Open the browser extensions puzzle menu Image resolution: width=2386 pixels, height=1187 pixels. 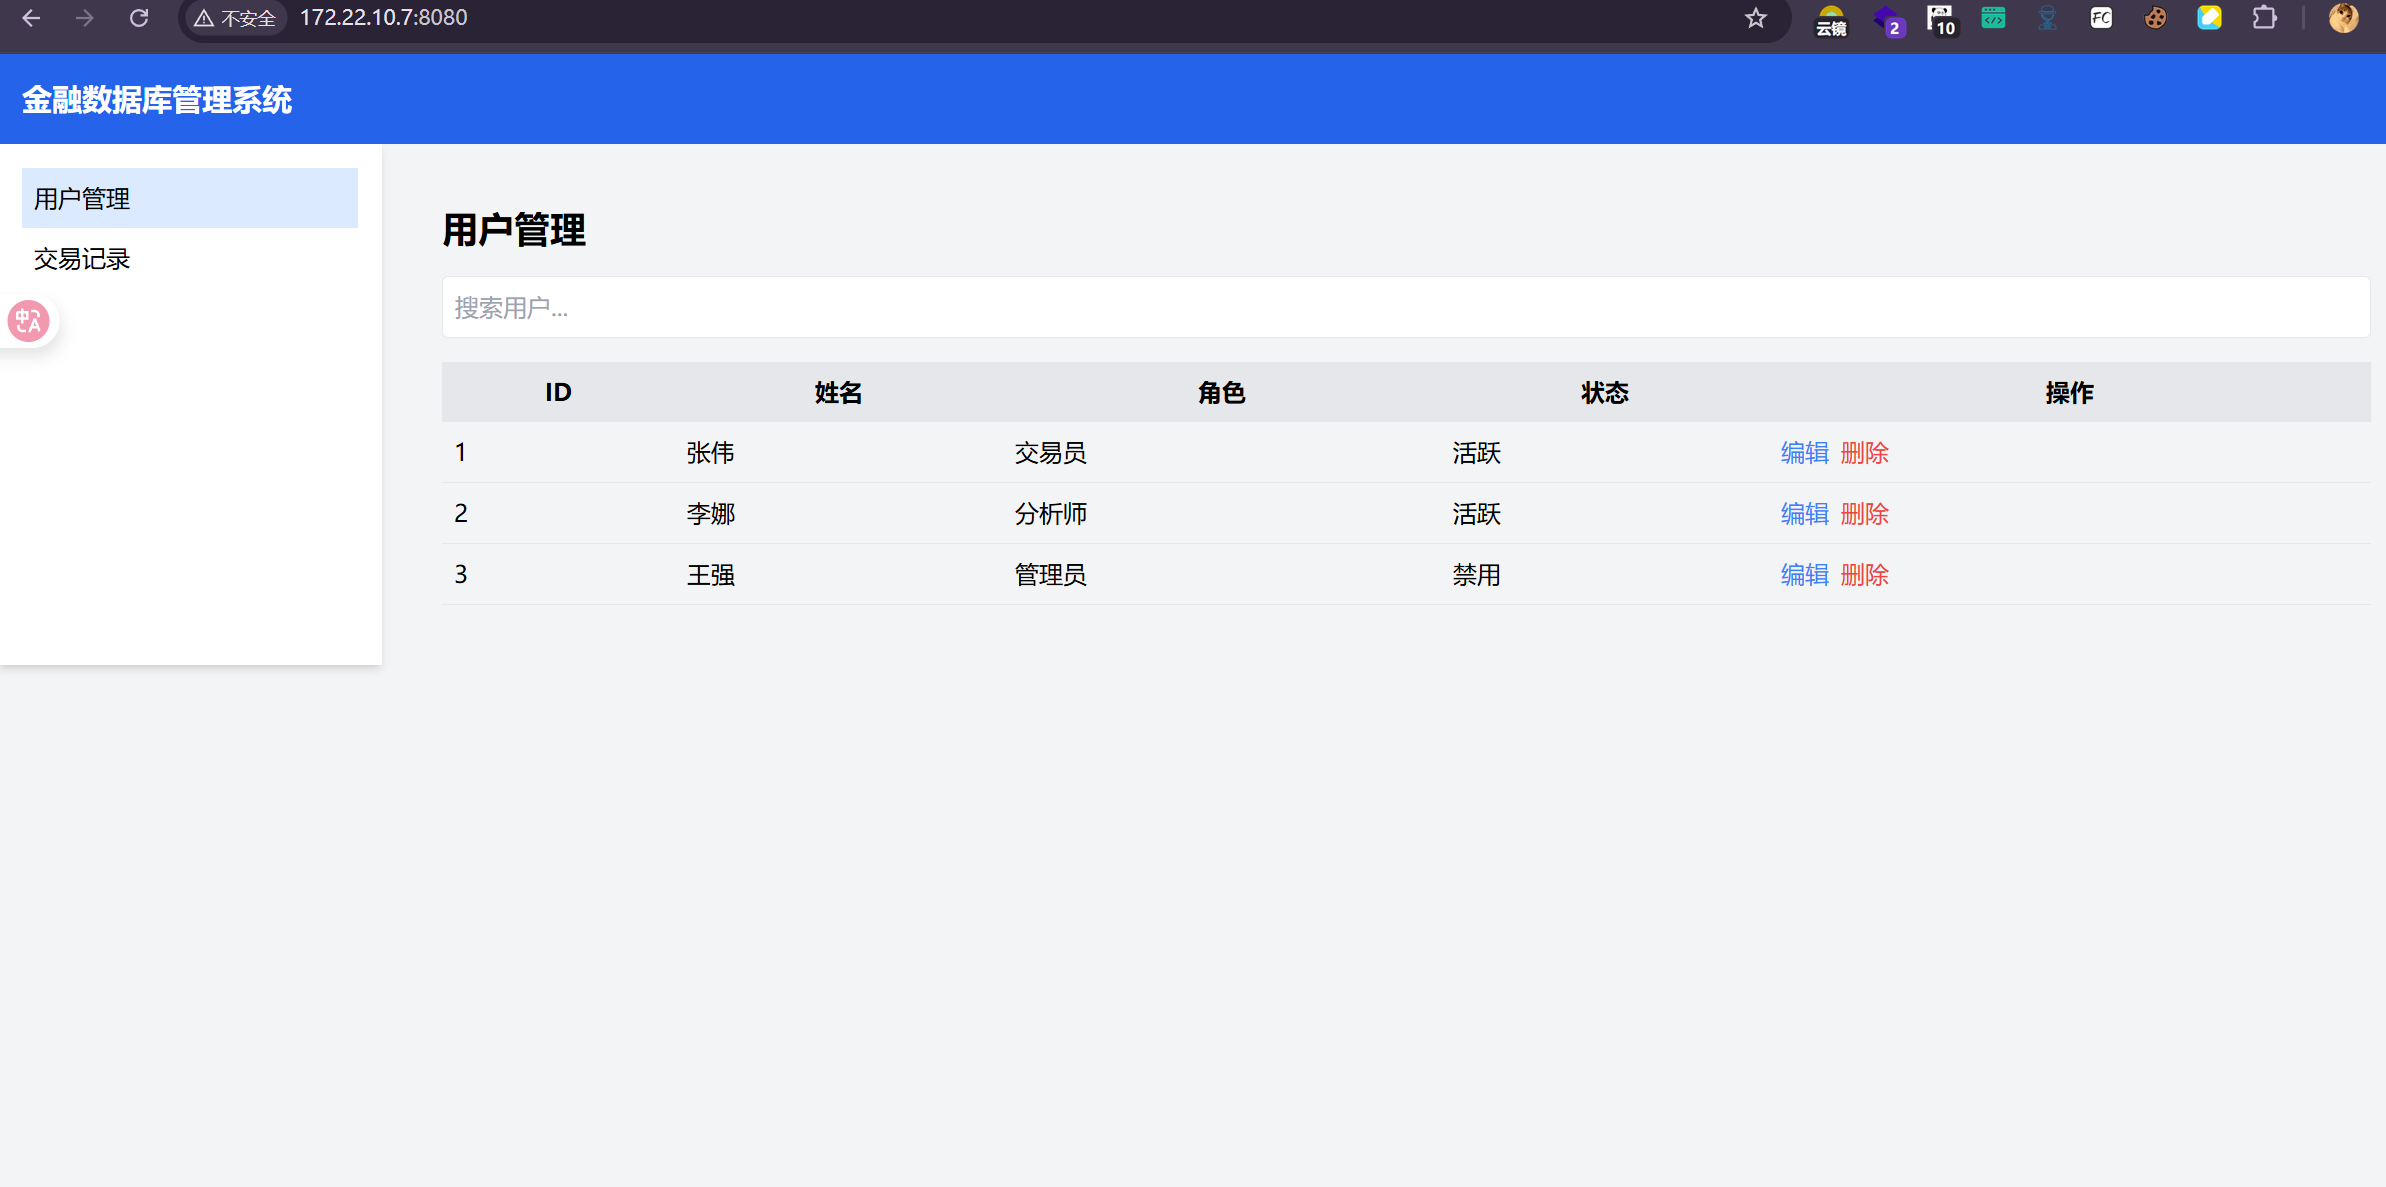click(2264, 18)
